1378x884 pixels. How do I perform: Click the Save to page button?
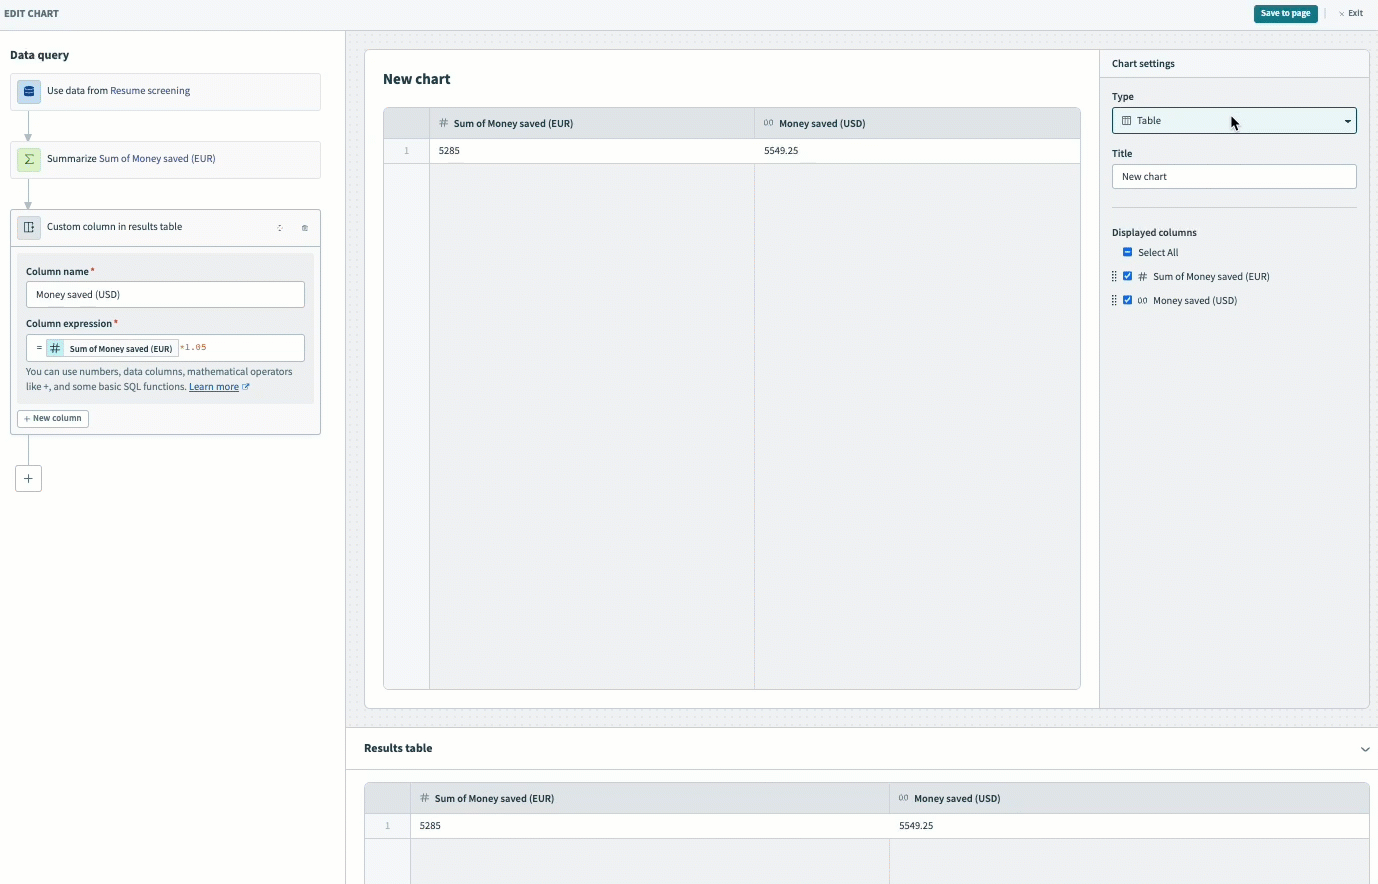pos(1286,13)
